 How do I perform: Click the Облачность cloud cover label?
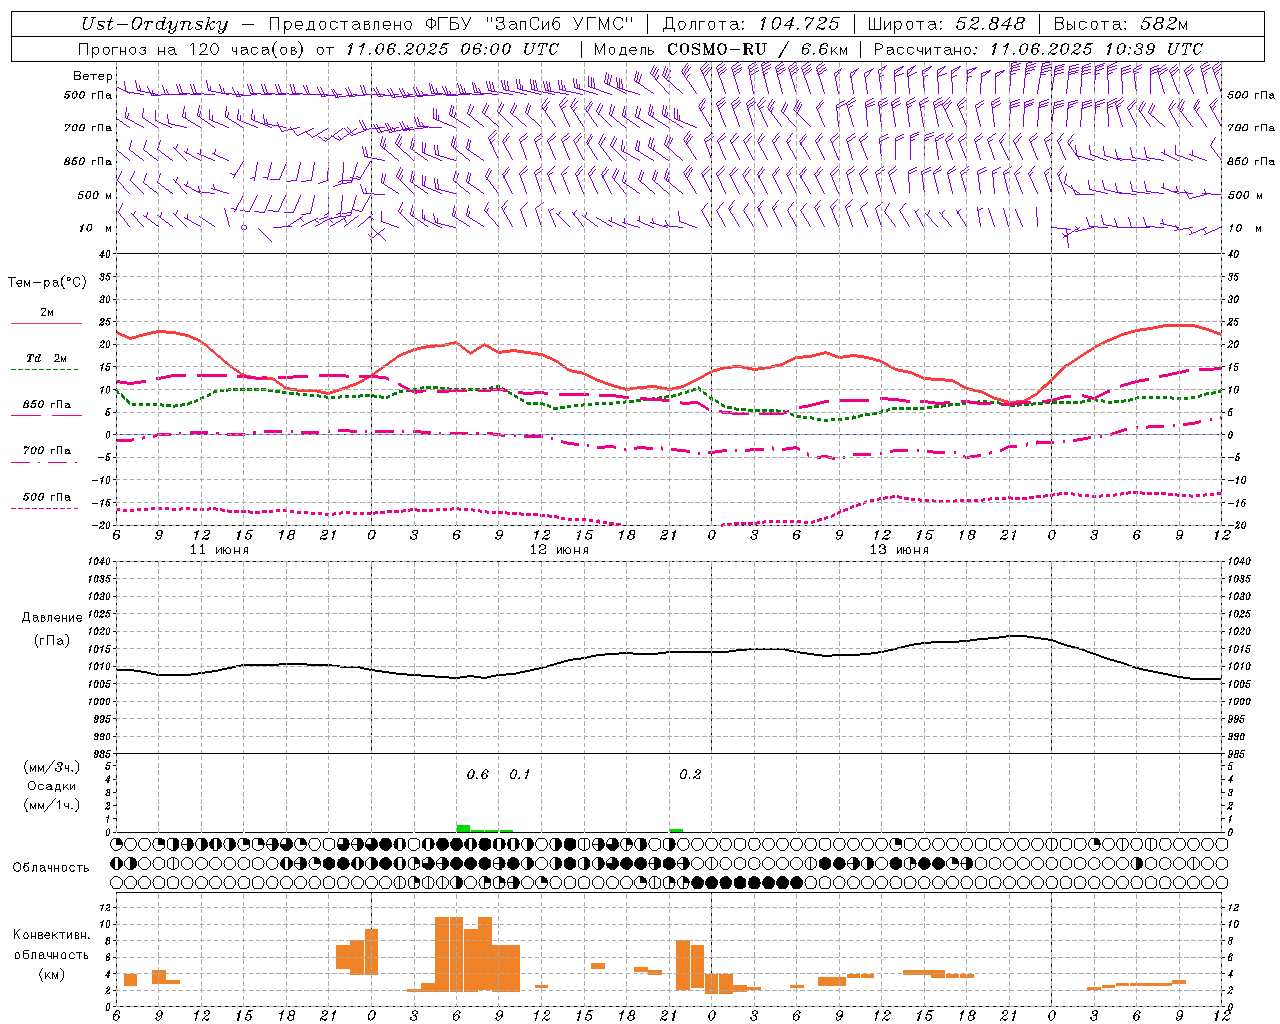51,868
